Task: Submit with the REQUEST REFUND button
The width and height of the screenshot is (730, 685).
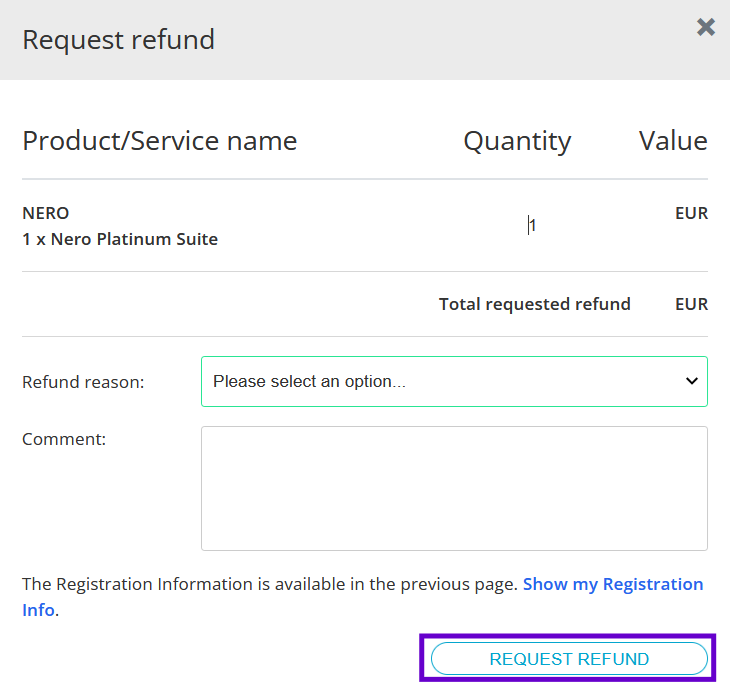Action: coord(569,658)
